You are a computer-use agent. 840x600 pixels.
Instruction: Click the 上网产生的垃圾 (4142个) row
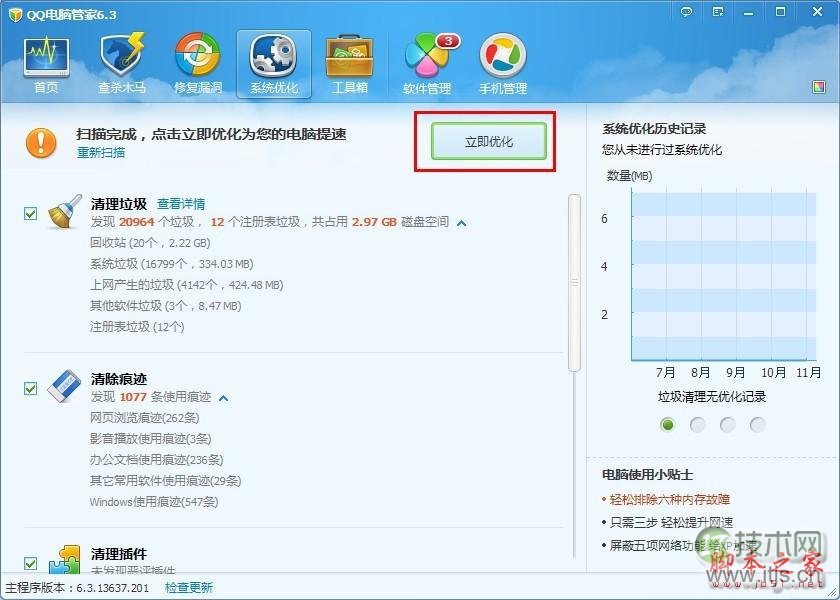coord(186,284)
